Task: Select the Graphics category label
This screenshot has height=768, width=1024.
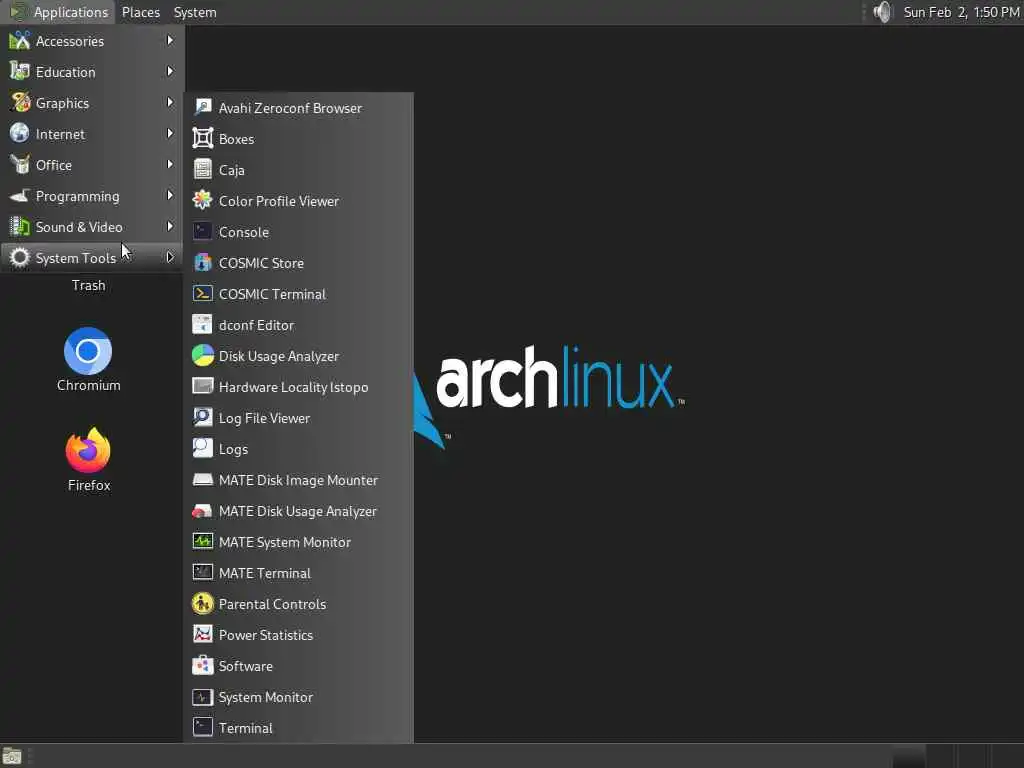Action: pos(62,103)
